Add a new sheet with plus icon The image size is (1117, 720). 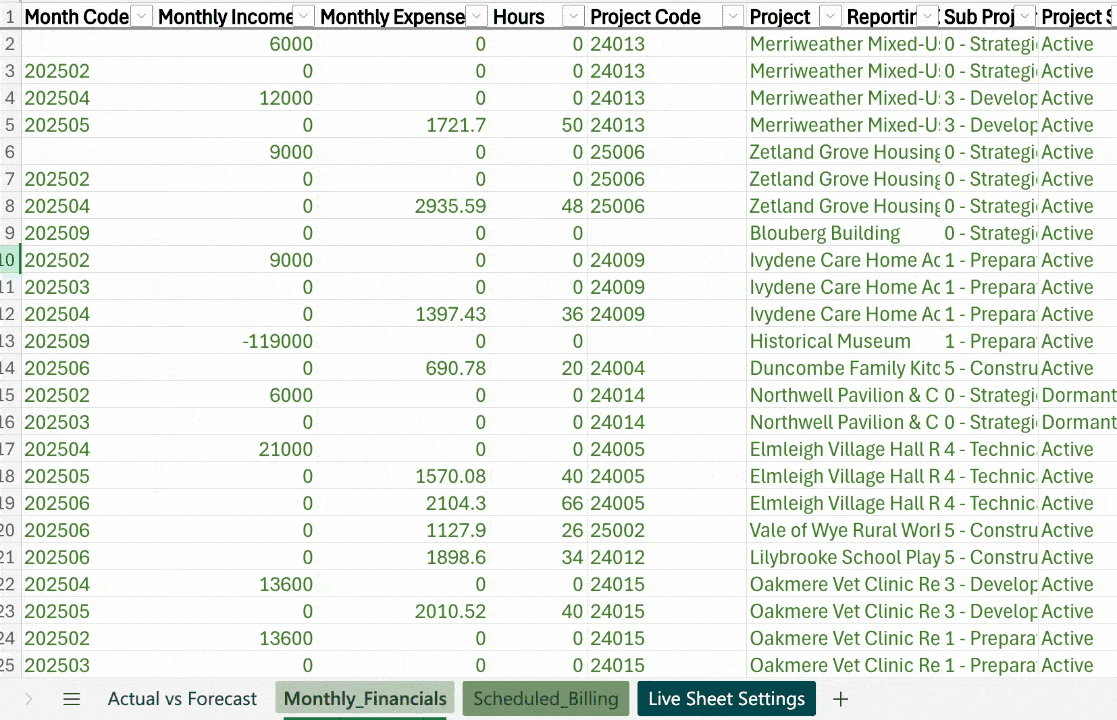[841, 699]
